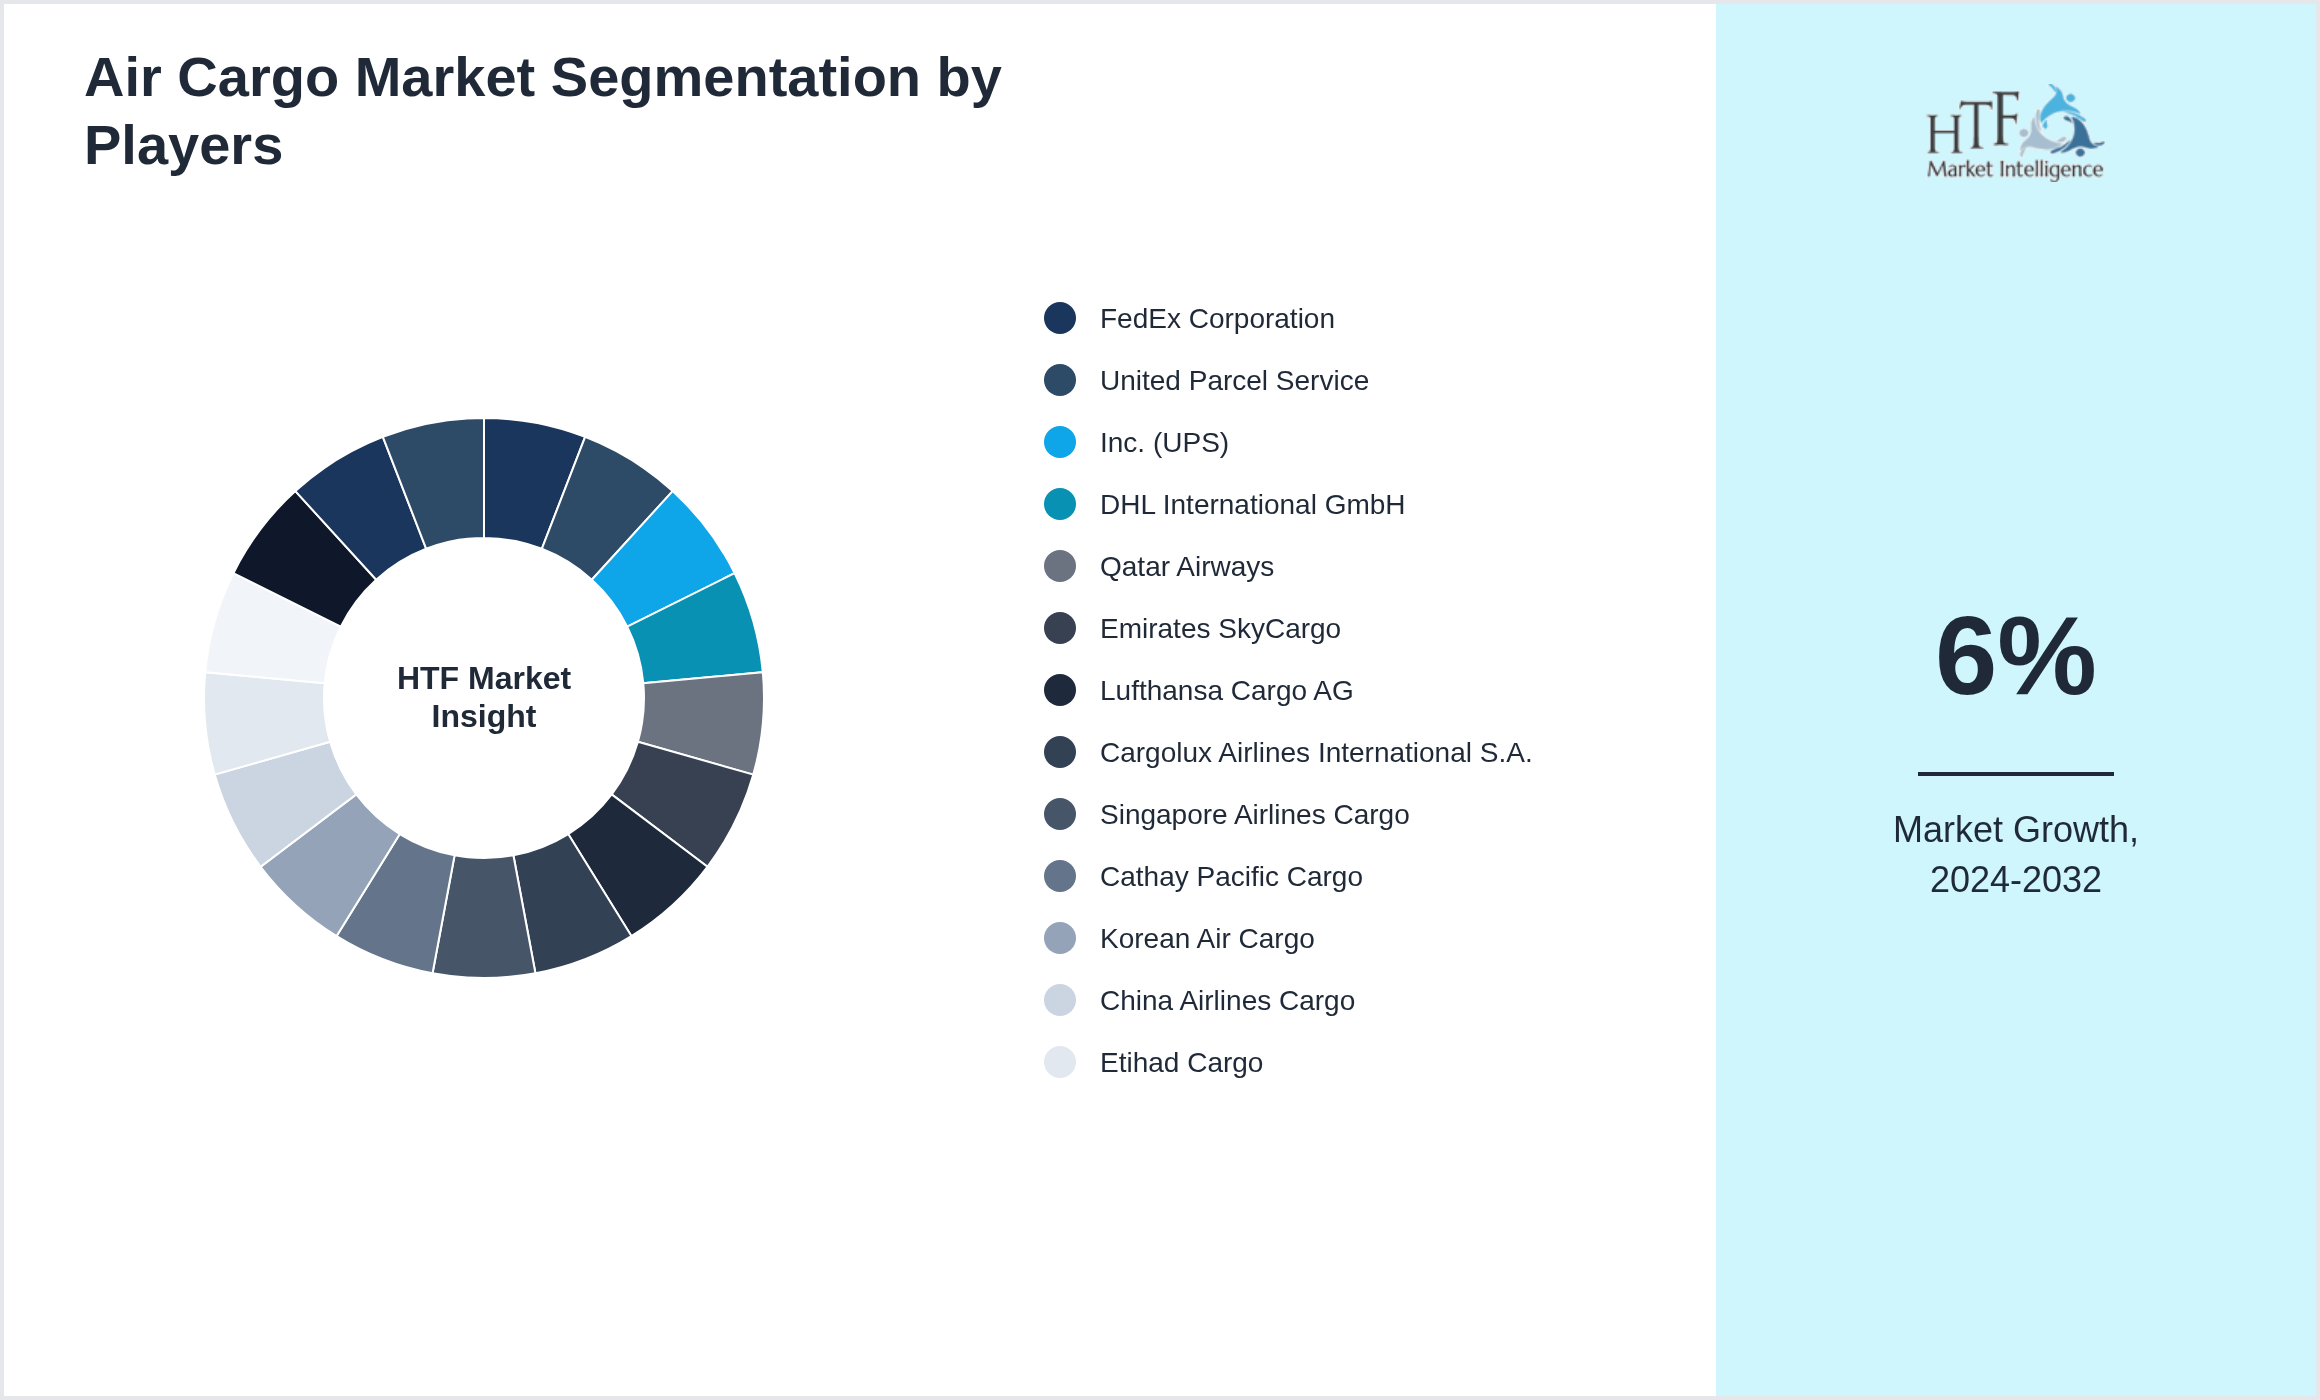This screenshot has height=1400, width=2320.
Task: Click the Emirates SkyCargo legend color dot
Action: click(x=1060, y=628)
